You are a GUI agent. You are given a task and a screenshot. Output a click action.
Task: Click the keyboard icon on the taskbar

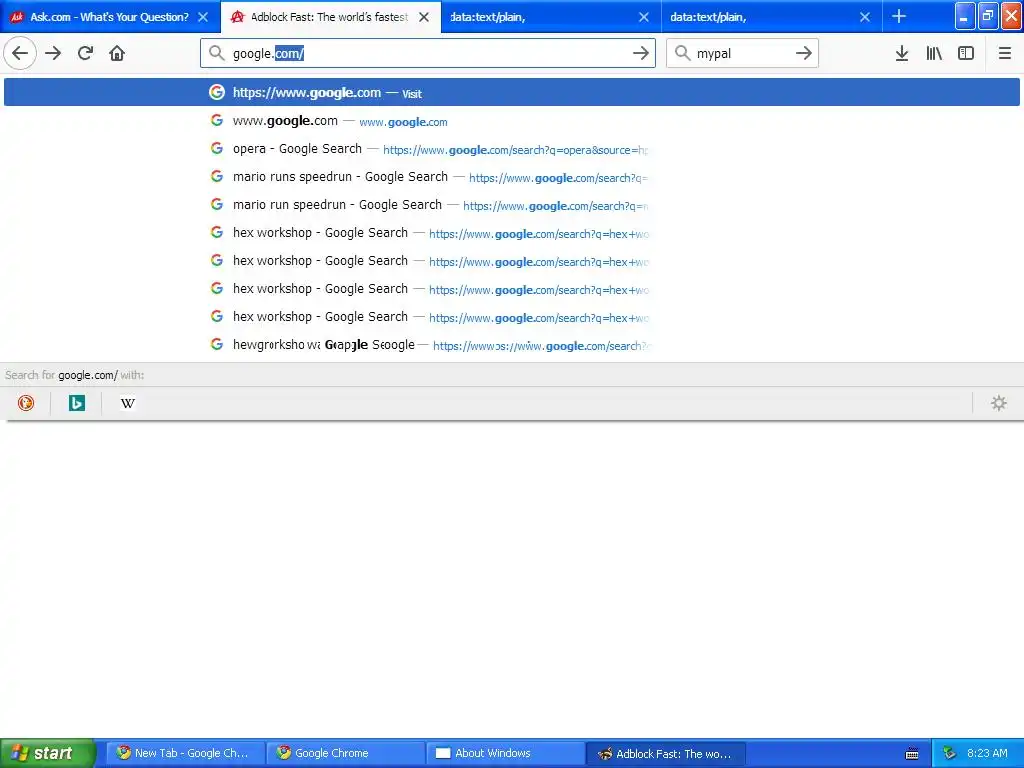(x=912, y=754)
